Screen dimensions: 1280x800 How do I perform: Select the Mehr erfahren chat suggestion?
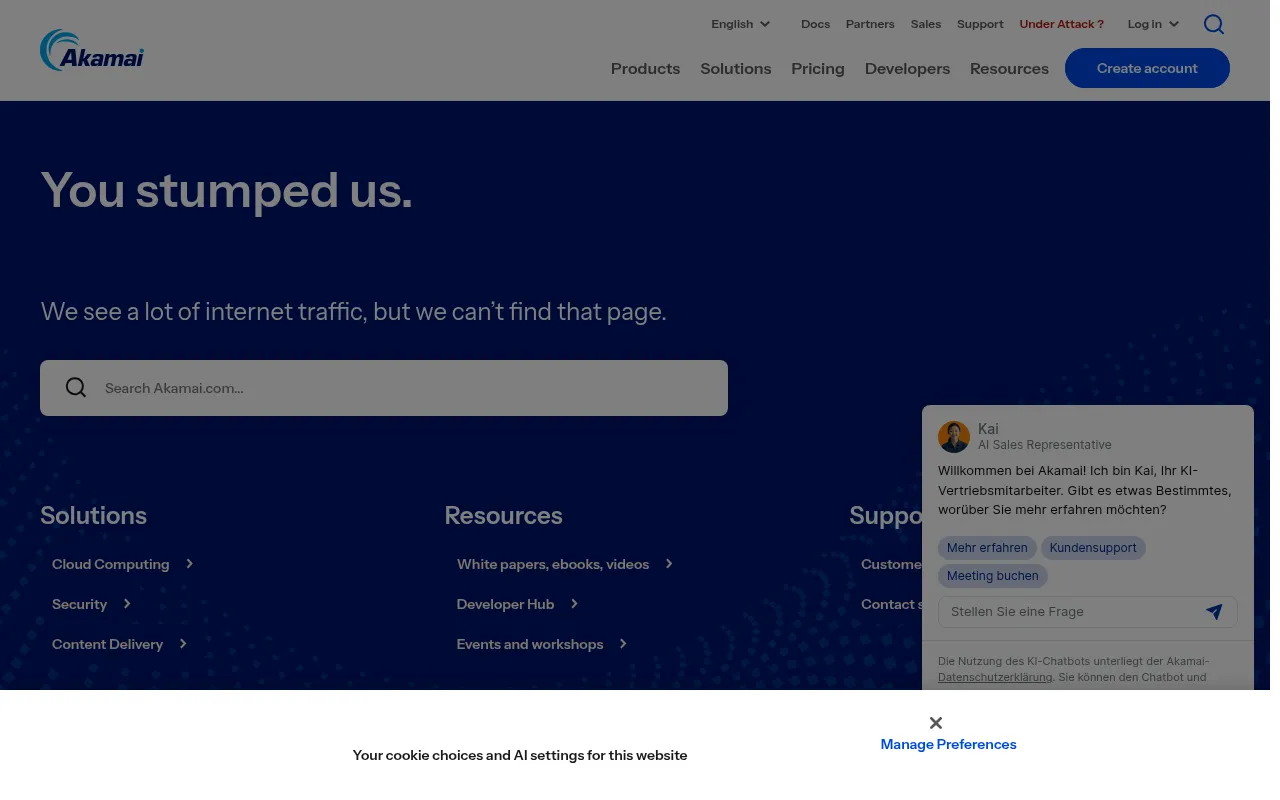coord(987,548)
